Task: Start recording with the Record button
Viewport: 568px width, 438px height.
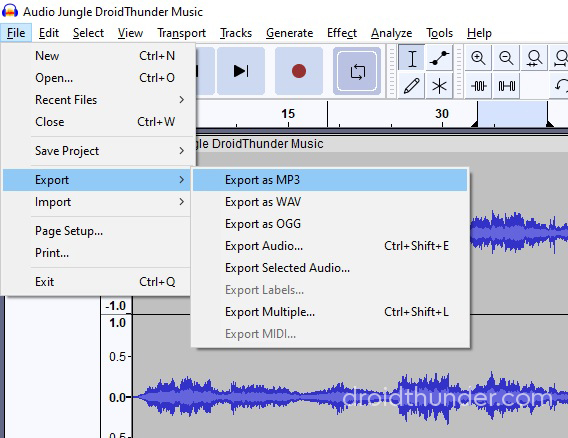Action: click(x=299, y=71)
